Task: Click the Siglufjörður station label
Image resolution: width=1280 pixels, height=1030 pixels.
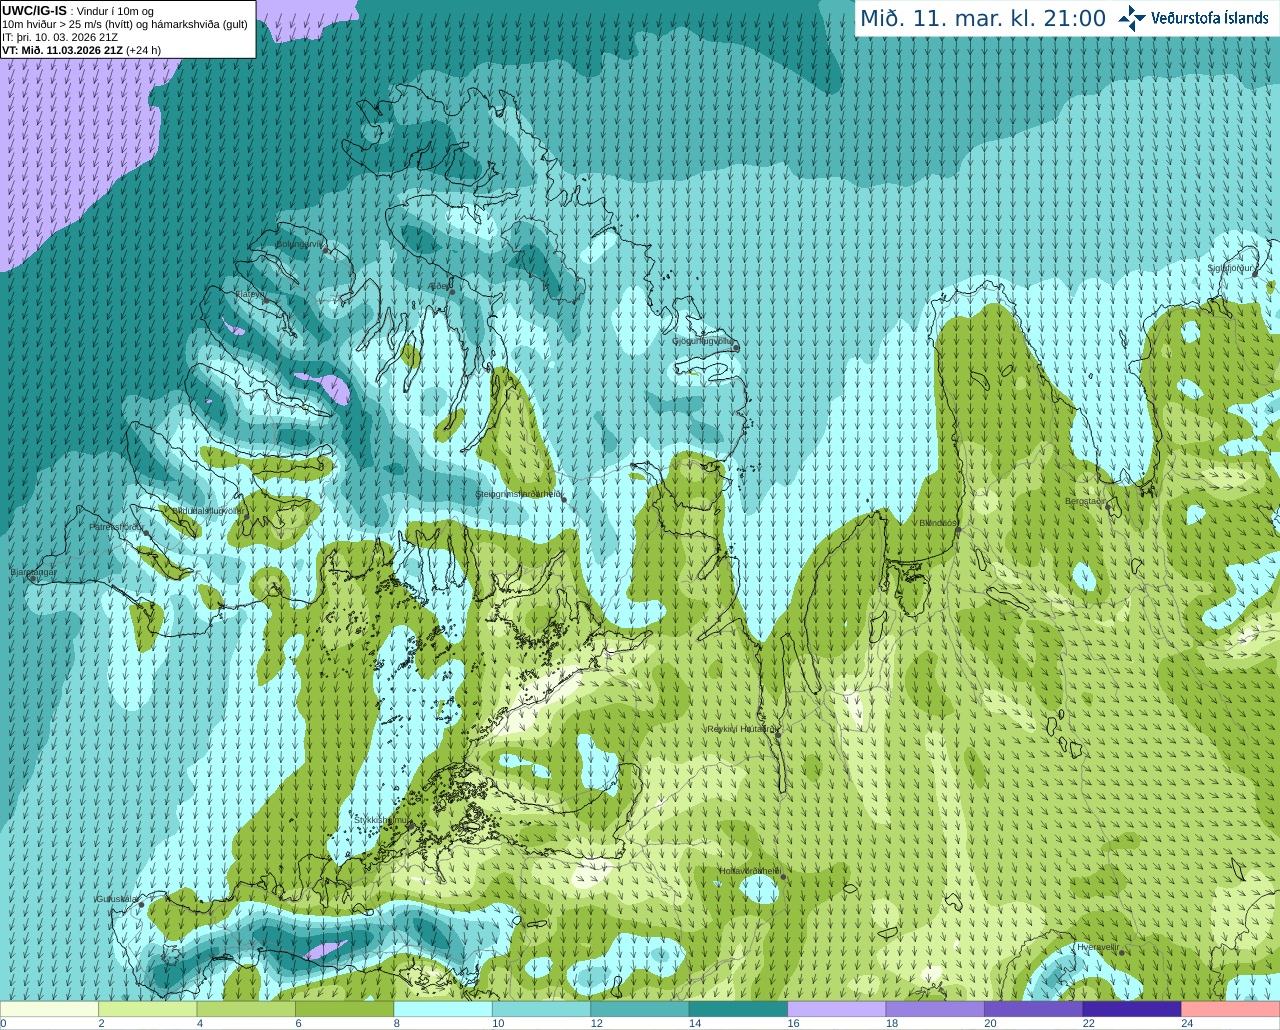Action: tap(1231, 268)
